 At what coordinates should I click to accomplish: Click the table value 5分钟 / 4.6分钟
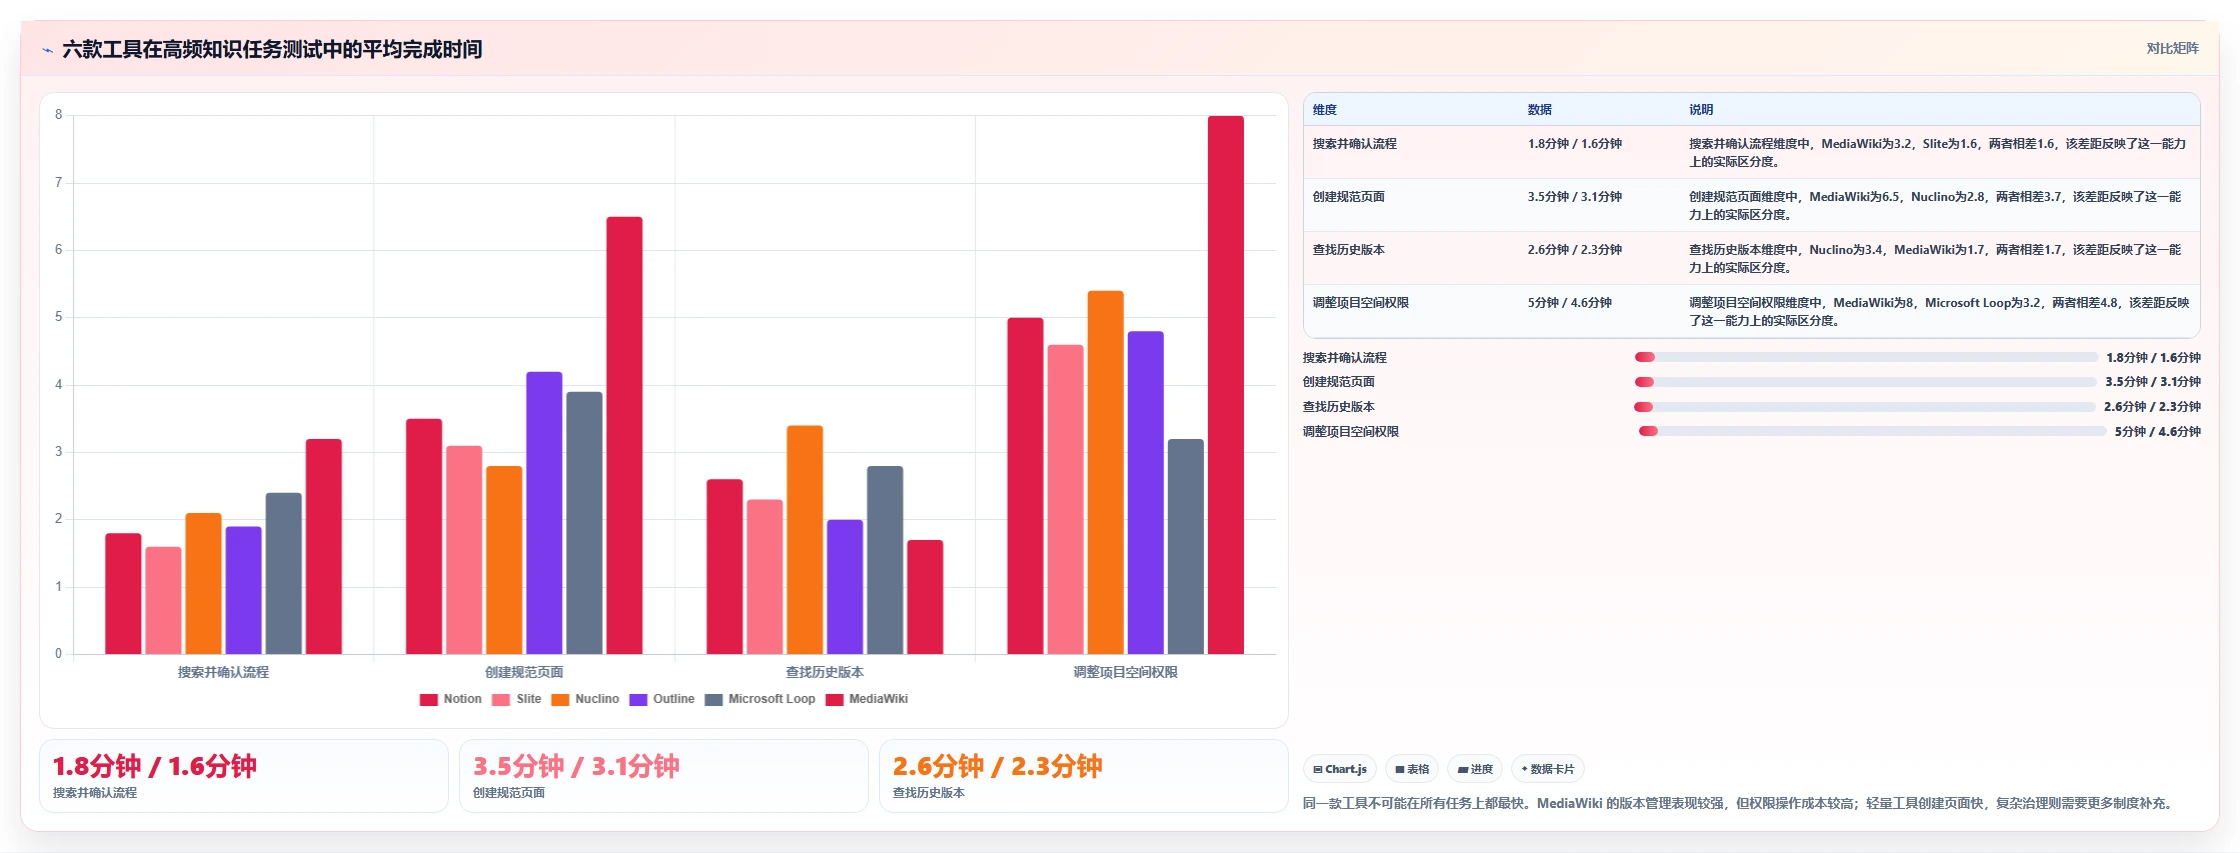[x=1569, y=303]
